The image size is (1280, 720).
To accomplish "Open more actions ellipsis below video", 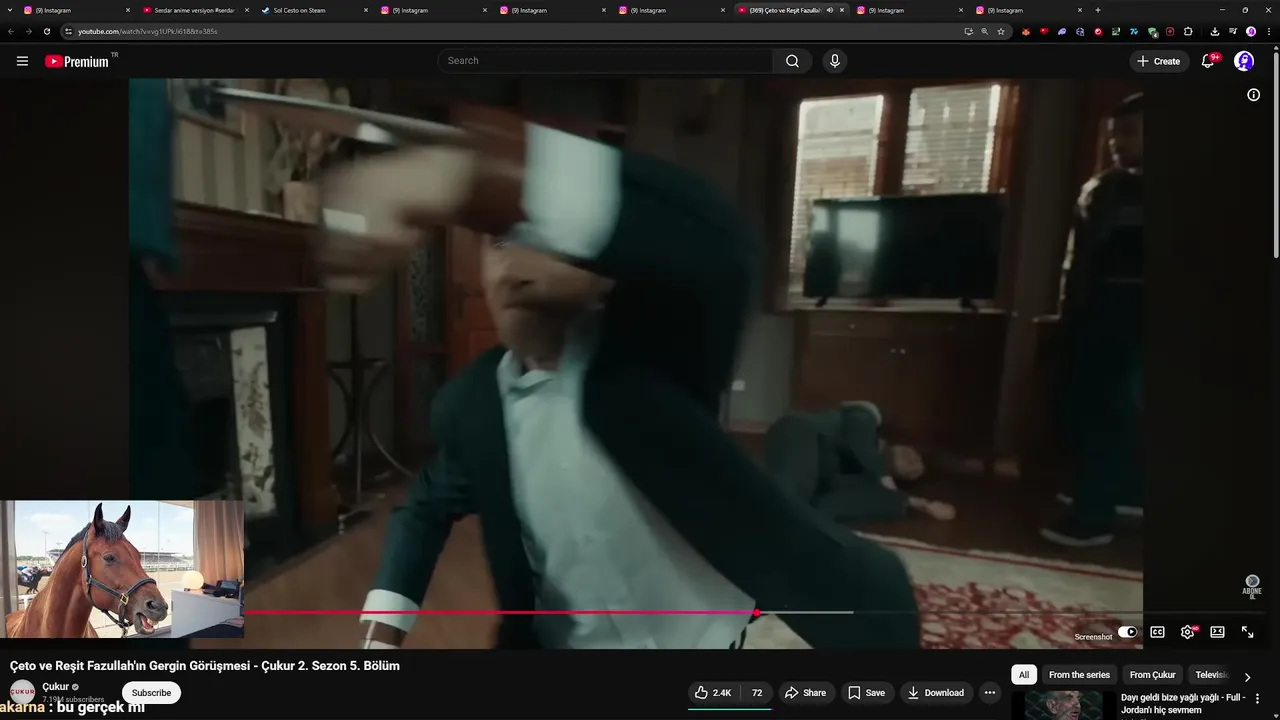I will tap(989, 692).
